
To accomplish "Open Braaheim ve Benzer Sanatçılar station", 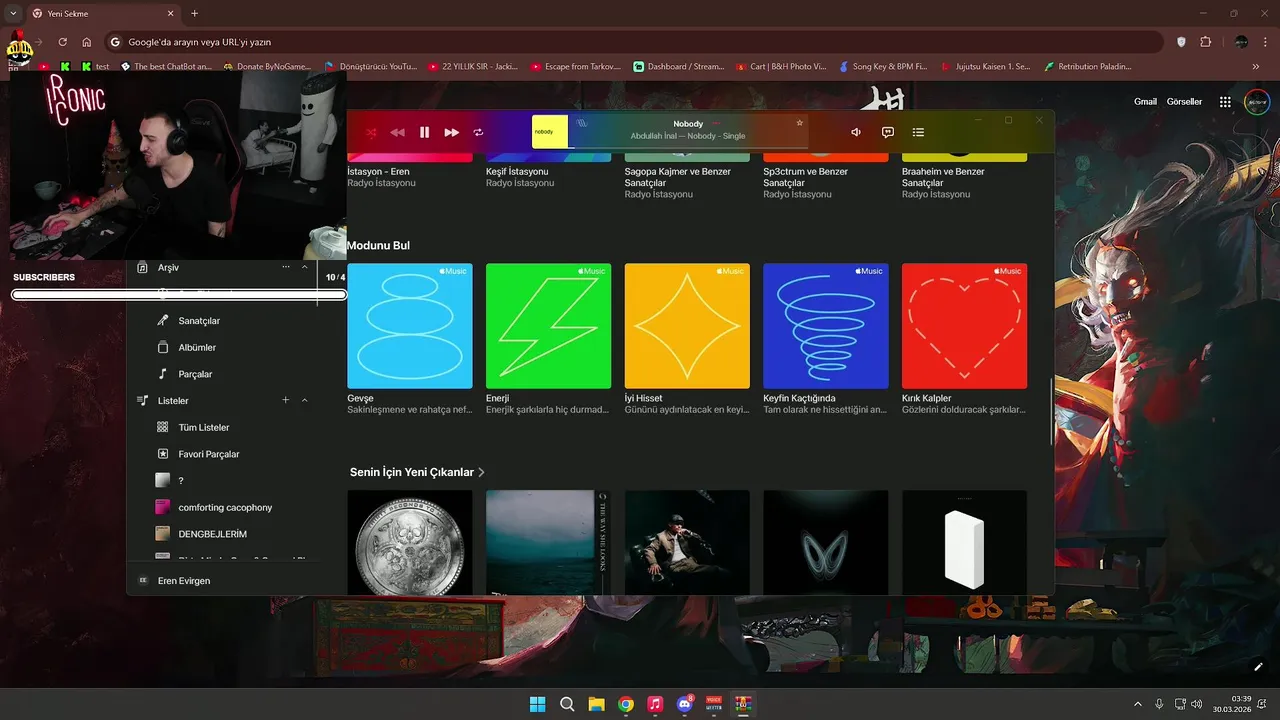I will tap(944, 177).
